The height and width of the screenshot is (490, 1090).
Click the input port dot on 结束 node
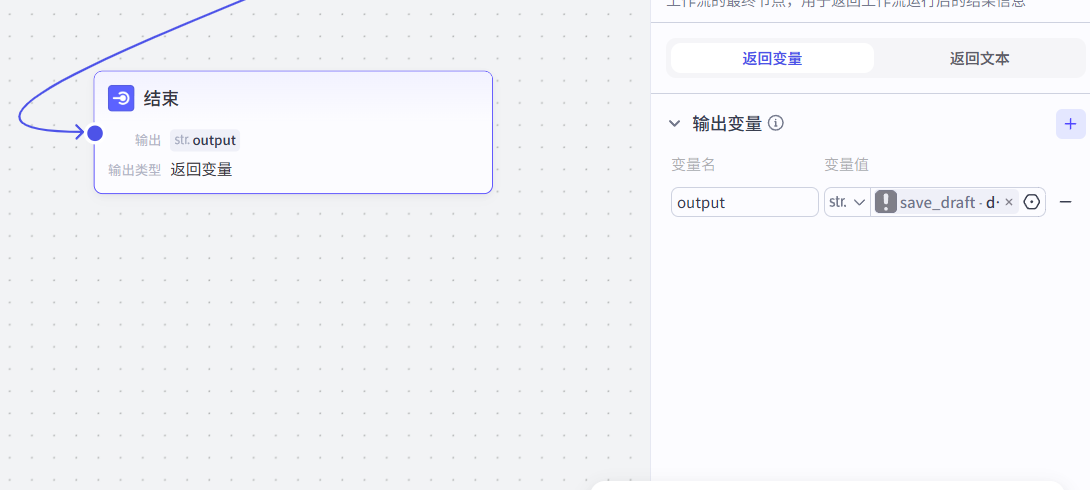[95, 133]
